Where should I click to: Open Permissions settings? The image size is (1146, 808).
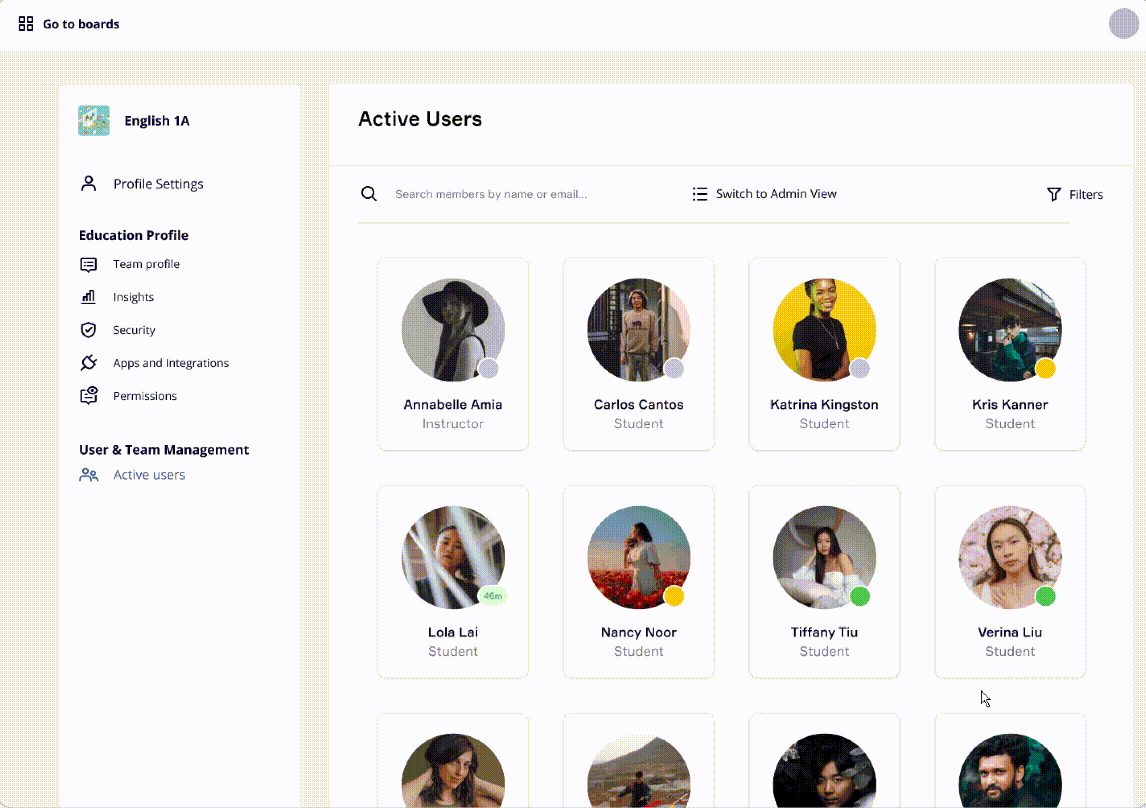coord(145,396)
